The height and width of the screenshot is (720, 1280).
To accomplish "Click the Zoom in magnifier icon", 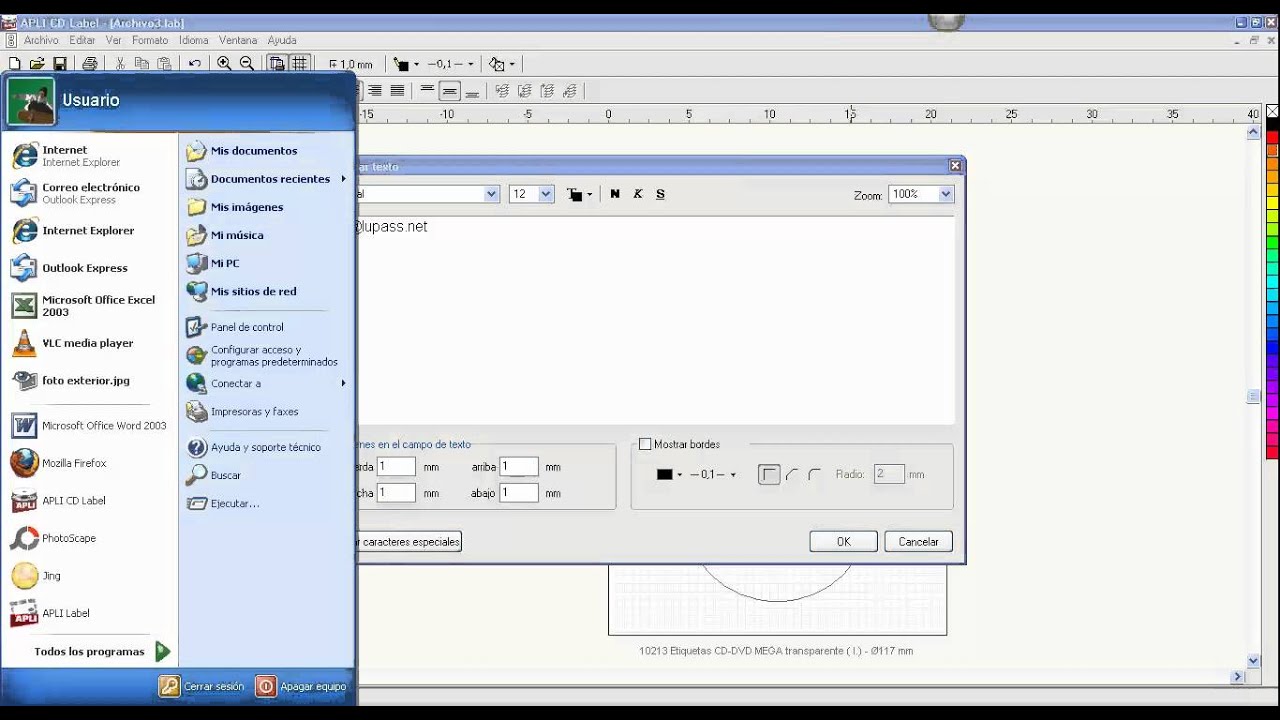I will pos(224,64).
